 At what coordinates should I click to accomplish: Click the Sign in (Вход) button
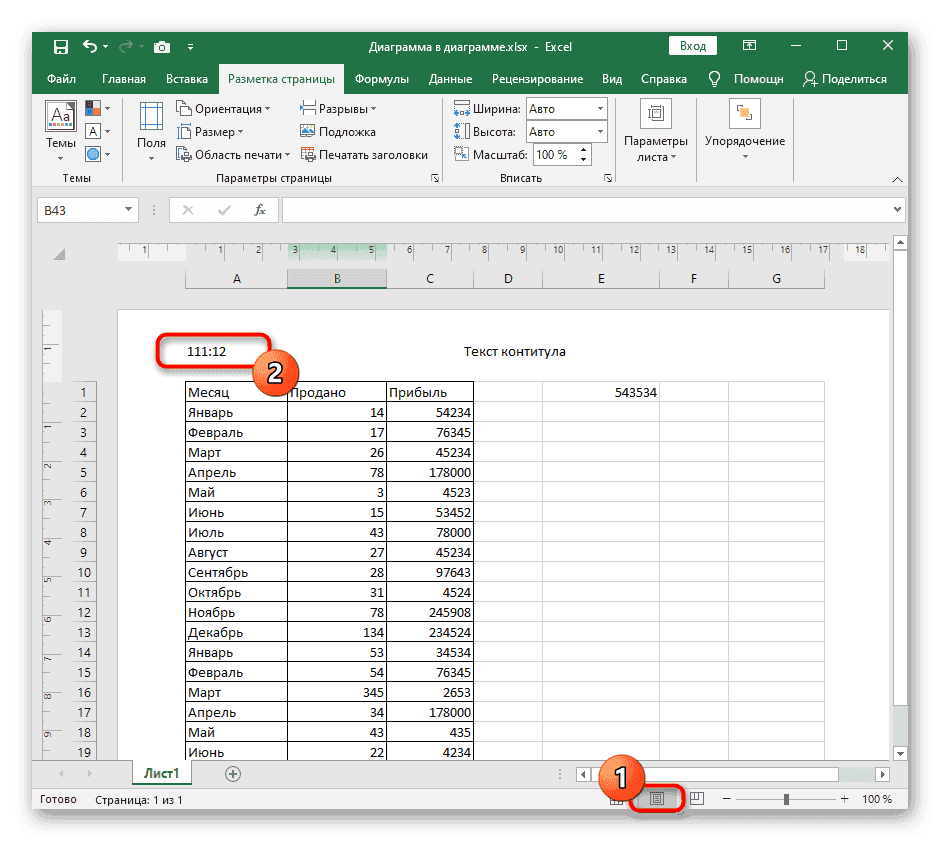point(693,46)
